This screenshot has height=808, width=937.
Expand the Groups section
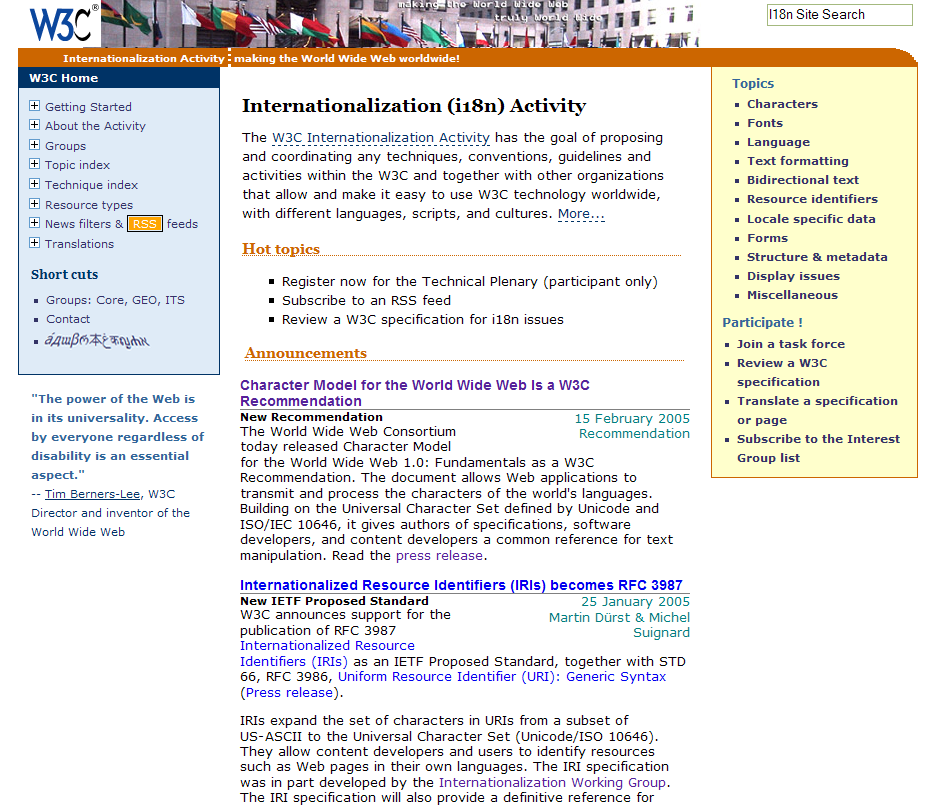coord(35,145)
